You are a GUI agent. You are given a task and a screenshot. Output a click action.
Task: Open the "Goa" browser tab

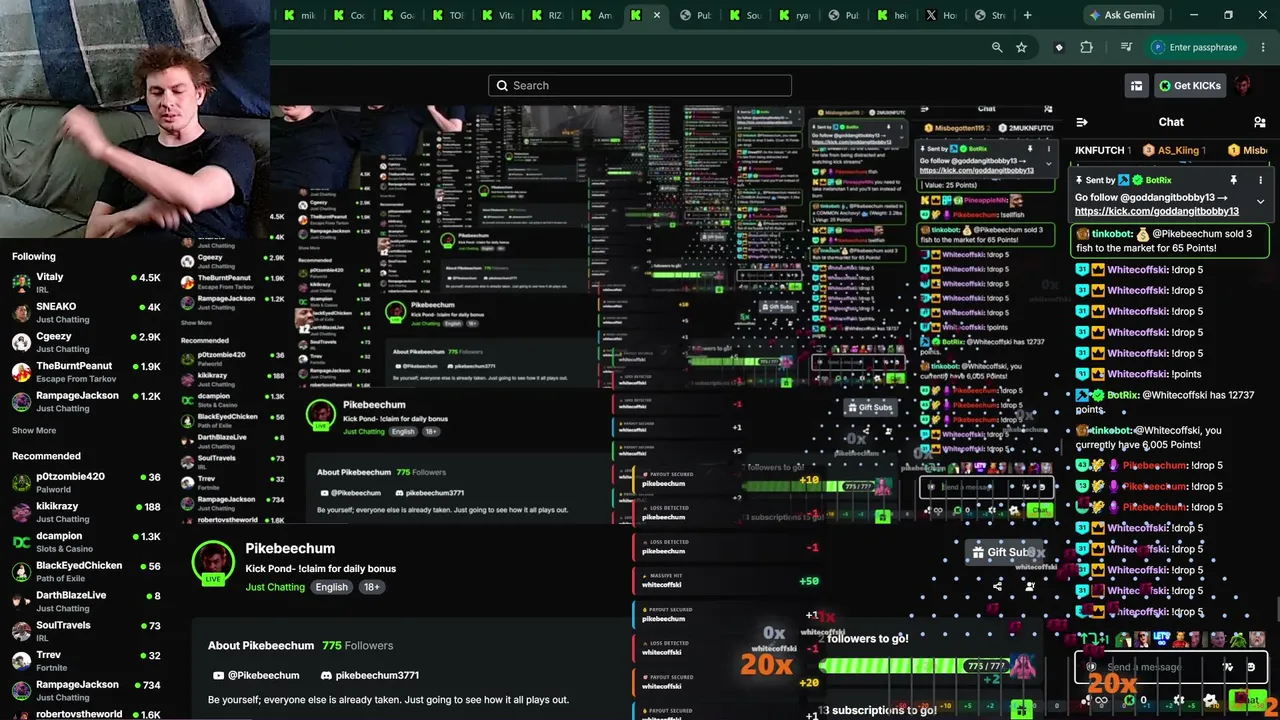pos(399,15)
